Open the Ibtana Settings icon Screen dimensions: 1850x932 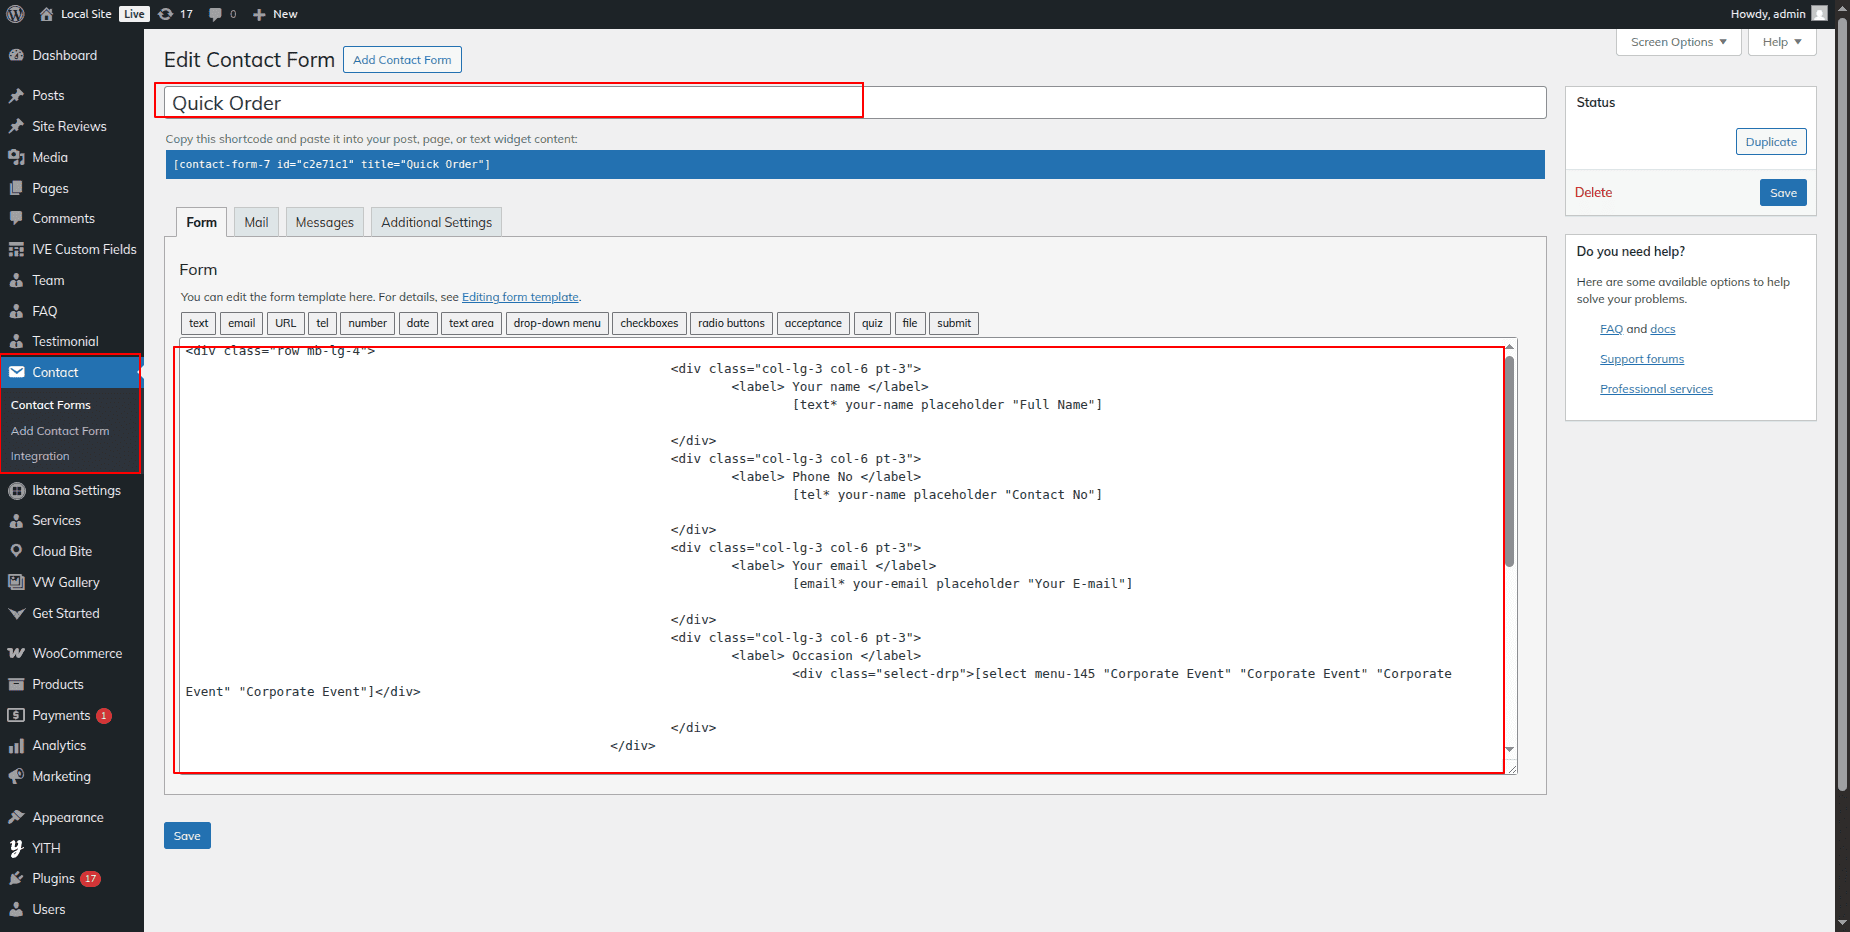(x=16, y=490)
